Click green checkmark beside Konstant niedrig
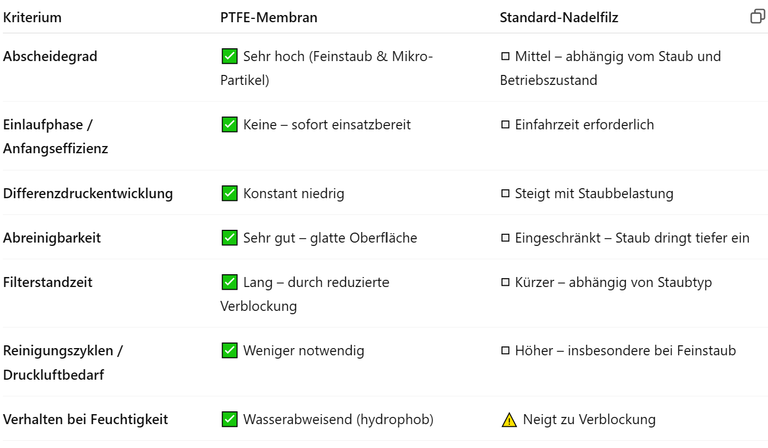The image size is (768, 448). coord(229,193)
